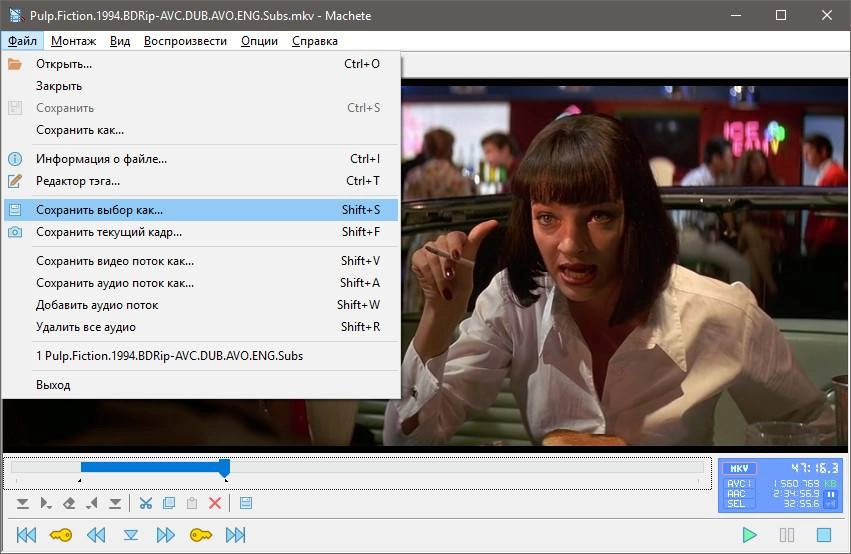Viewport: 851px width, 554px height.
Task: Select Сохранить текущий кадр... menu entry
Action: coord(201,232)
